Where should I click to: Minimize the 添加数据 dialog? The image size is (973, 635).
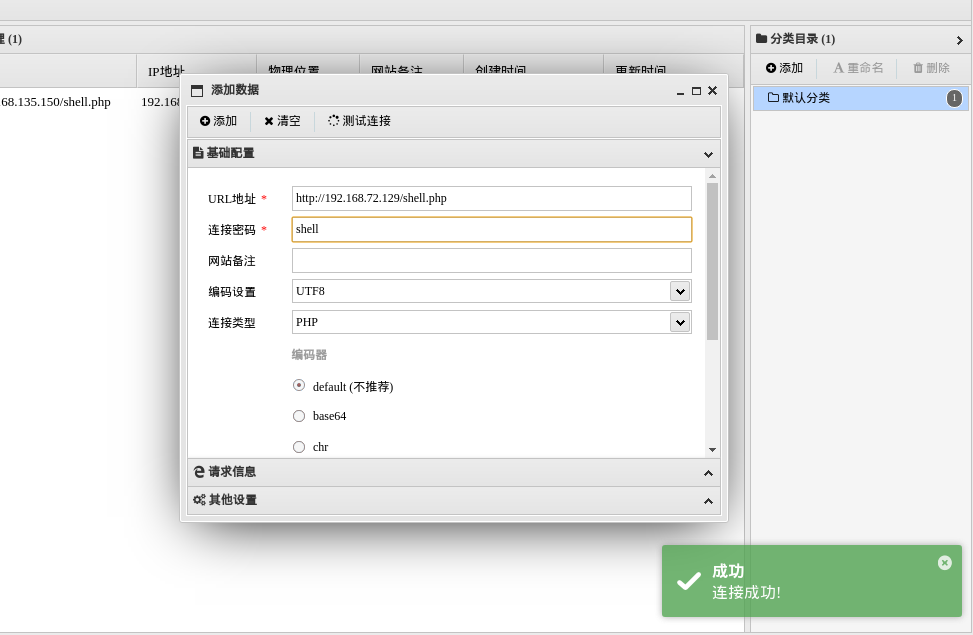pyautogui.click(x=680, y=91)
